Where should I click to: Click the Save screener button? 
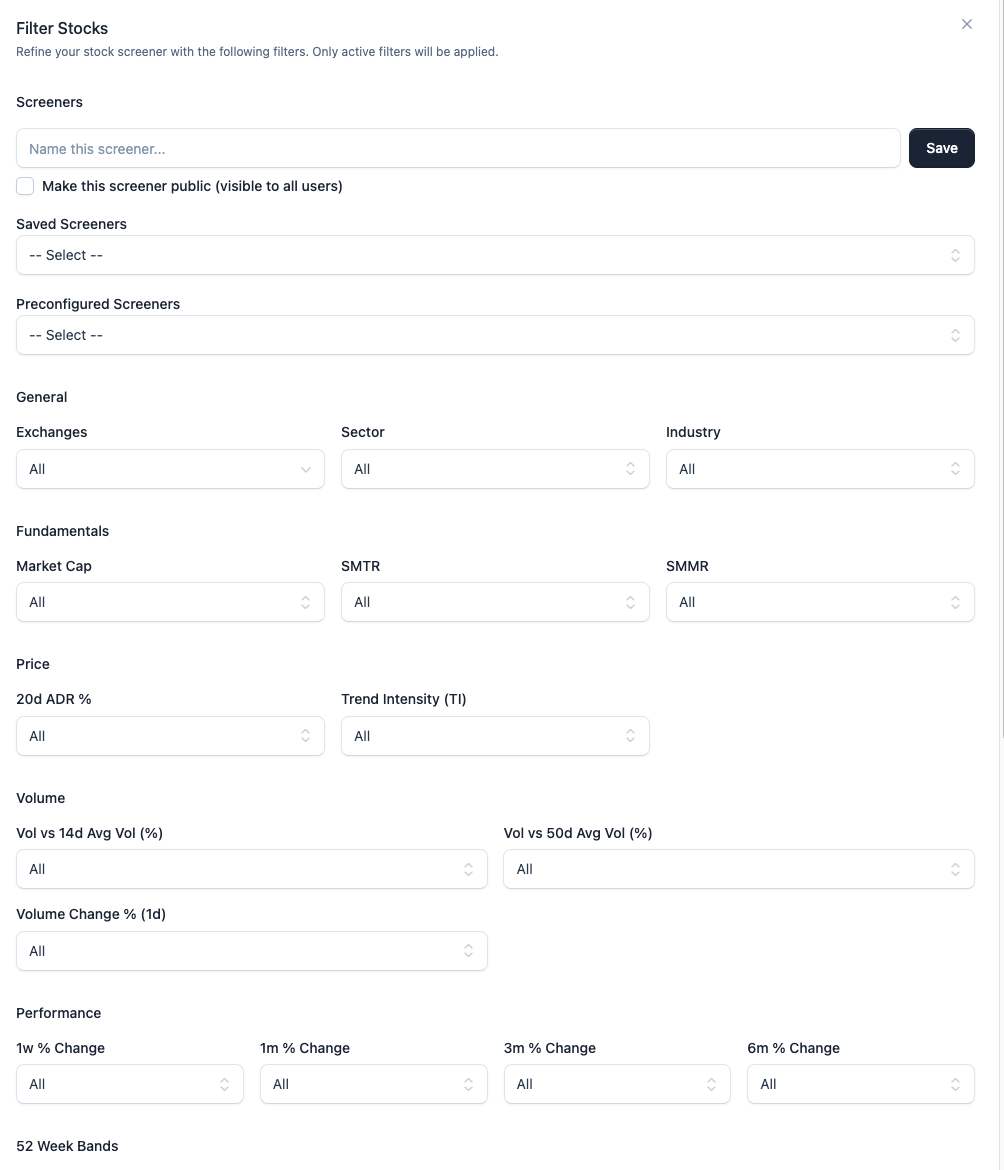(941, 148)
